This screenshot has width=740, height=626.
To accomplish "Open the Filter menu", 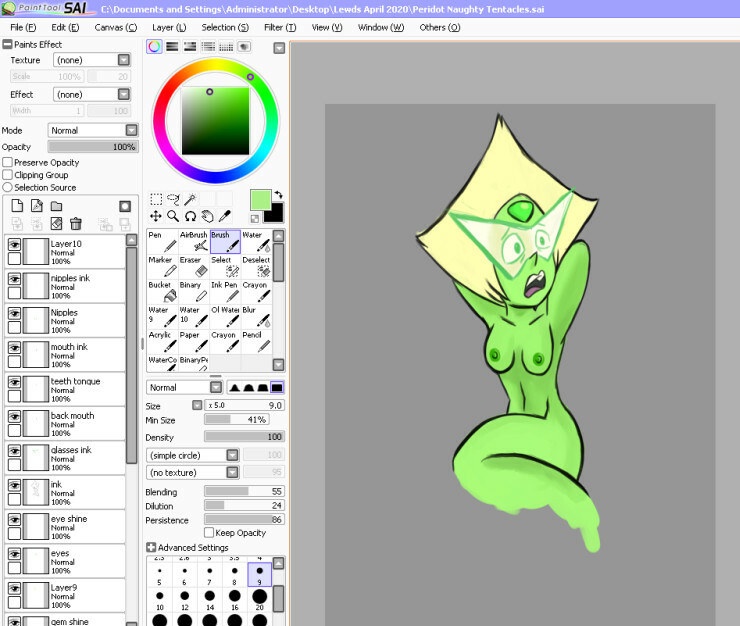I will 280,27.
